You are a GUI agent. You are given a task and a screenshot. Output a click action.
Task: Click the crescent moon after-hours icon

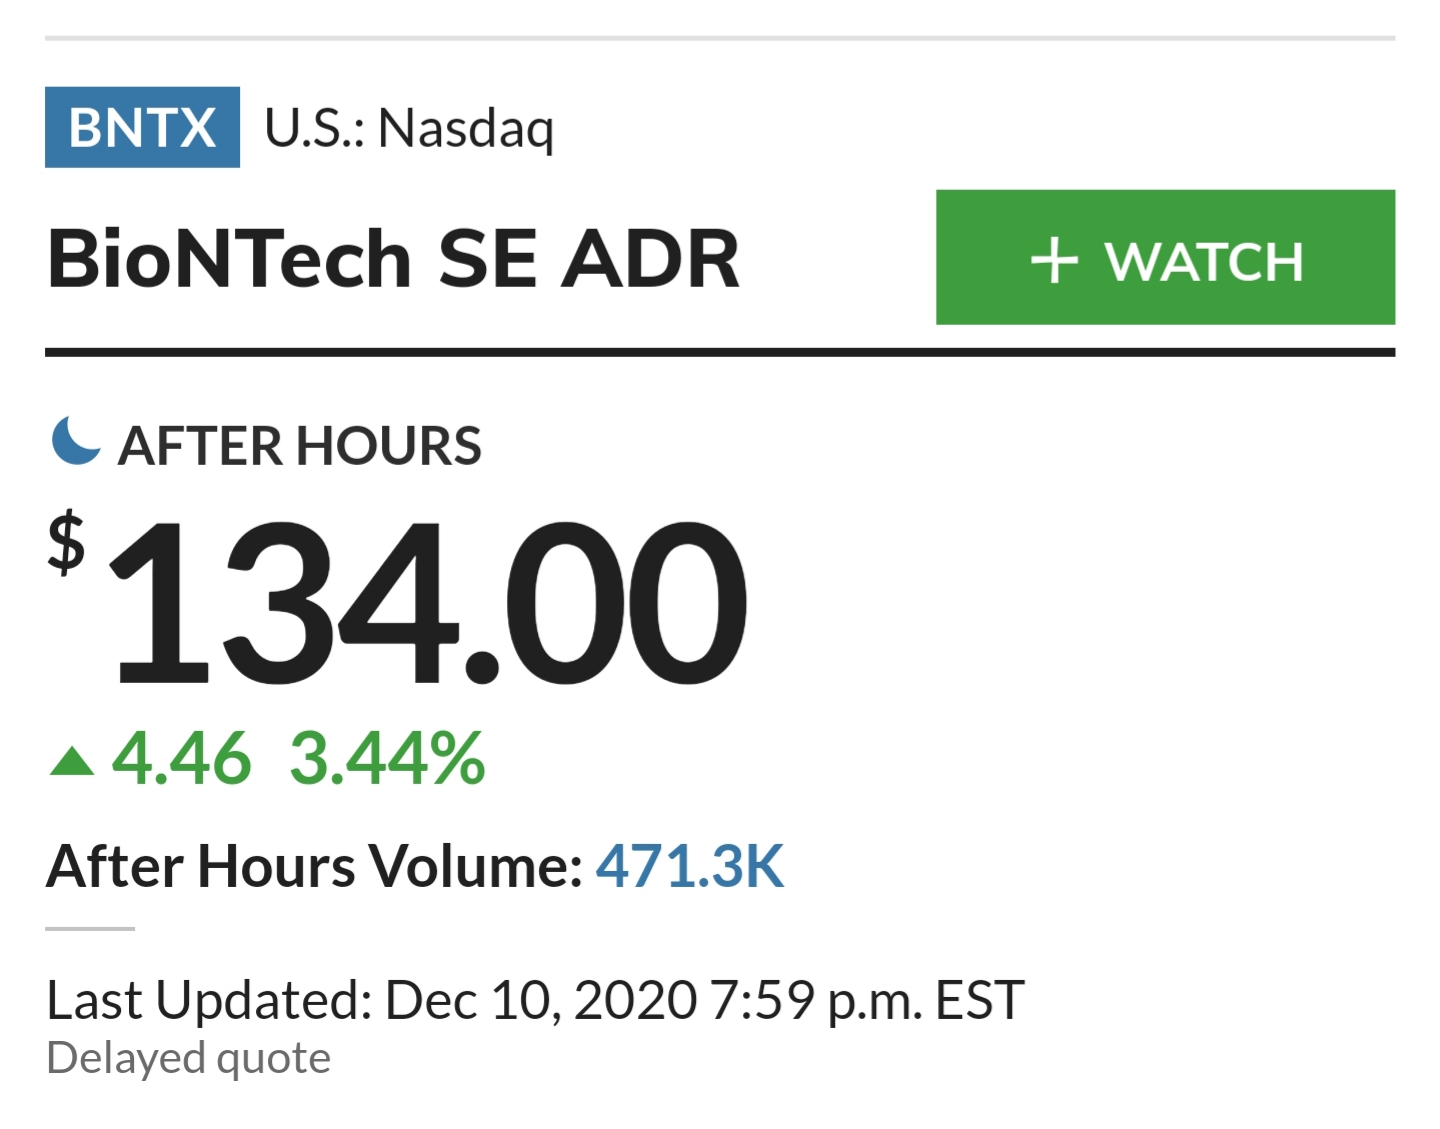75,442
